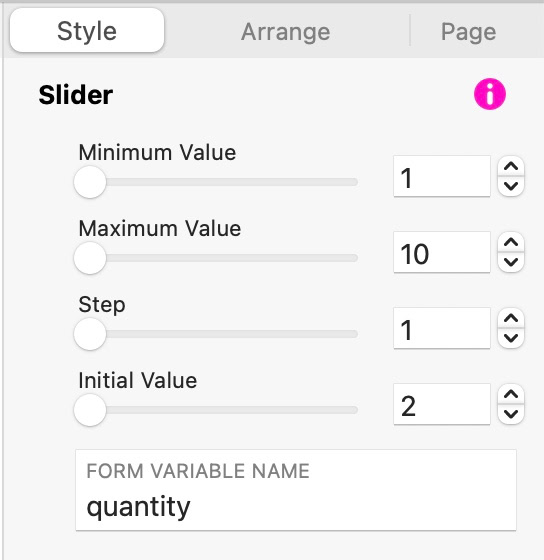Click the Form Variable Name field

296,490
